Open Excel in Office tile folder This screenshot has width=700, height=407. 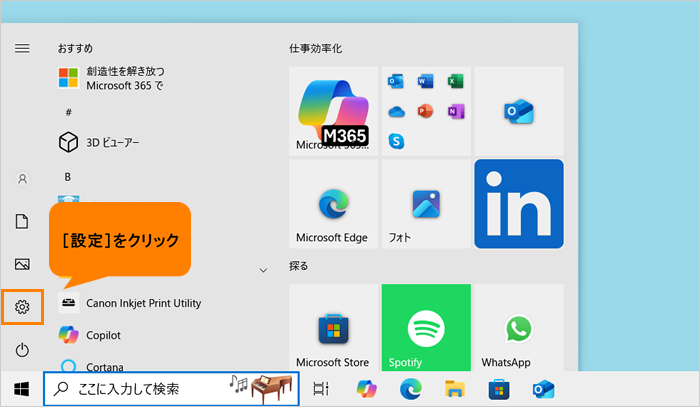coord(456,82)
